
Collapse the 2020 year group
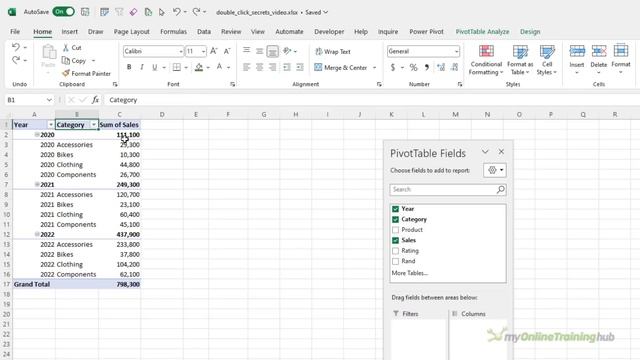point(37,134)
